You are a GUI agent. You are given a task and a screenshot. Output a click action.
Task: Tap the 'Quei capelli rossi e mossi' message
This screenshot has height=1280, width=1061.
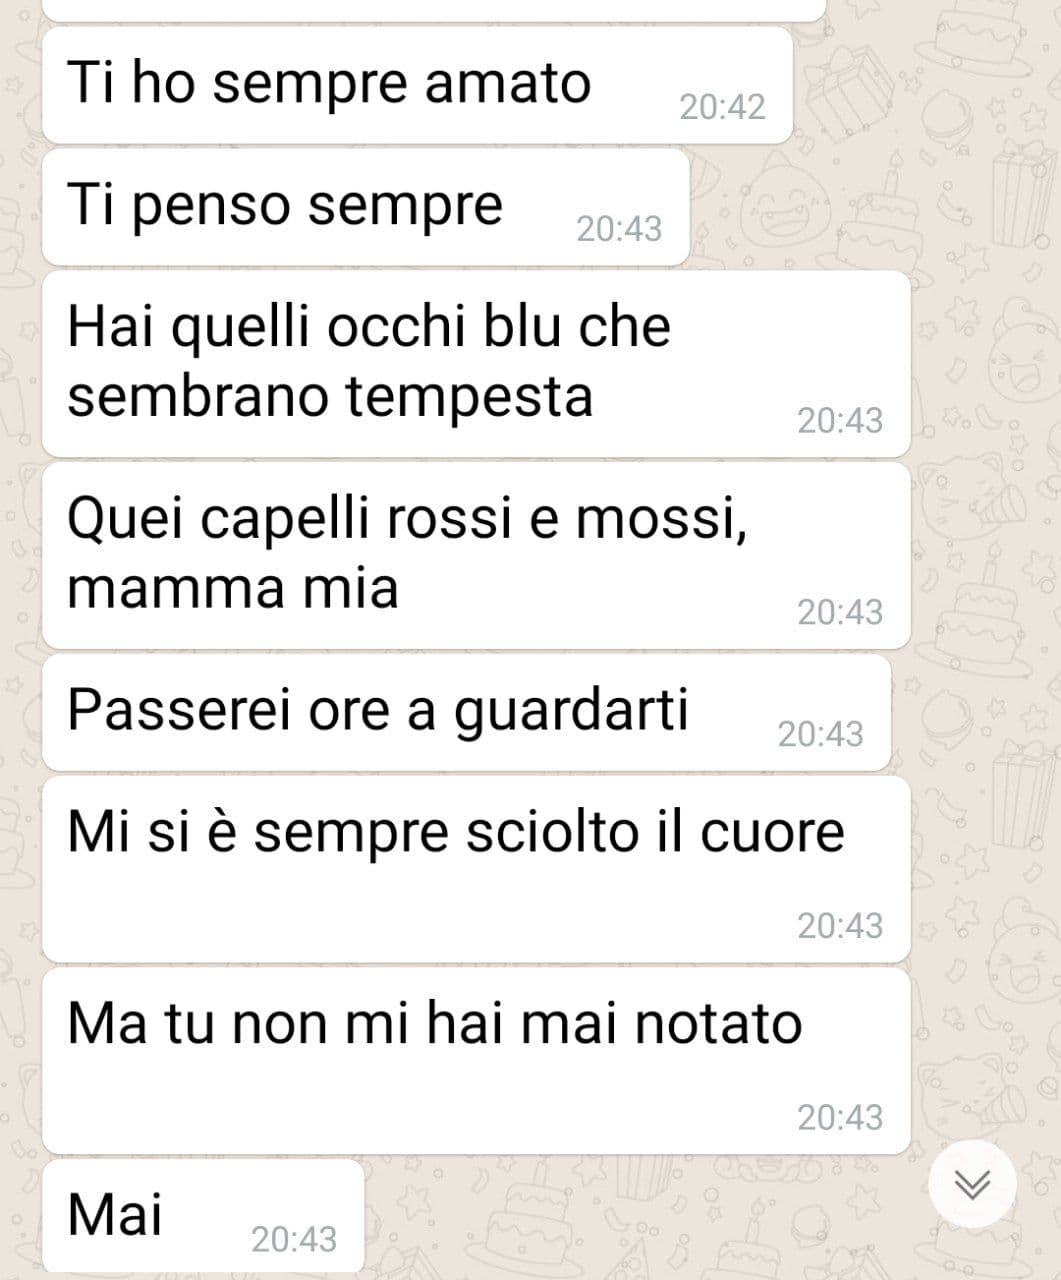pos(476,555)
